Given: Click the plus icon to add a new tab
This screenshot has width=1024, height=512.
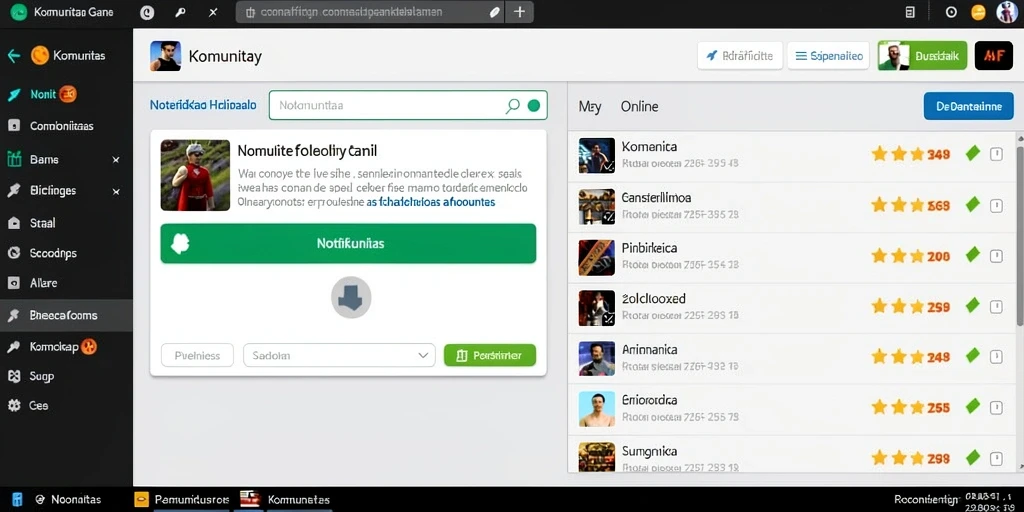Looking at the screenshot, I should point(520,12).
